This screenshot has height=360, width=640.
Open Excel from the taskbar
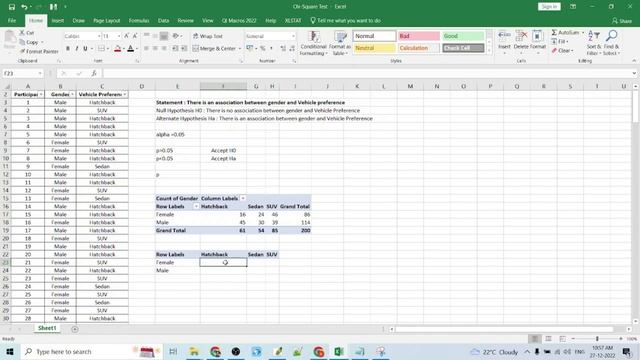339,351
